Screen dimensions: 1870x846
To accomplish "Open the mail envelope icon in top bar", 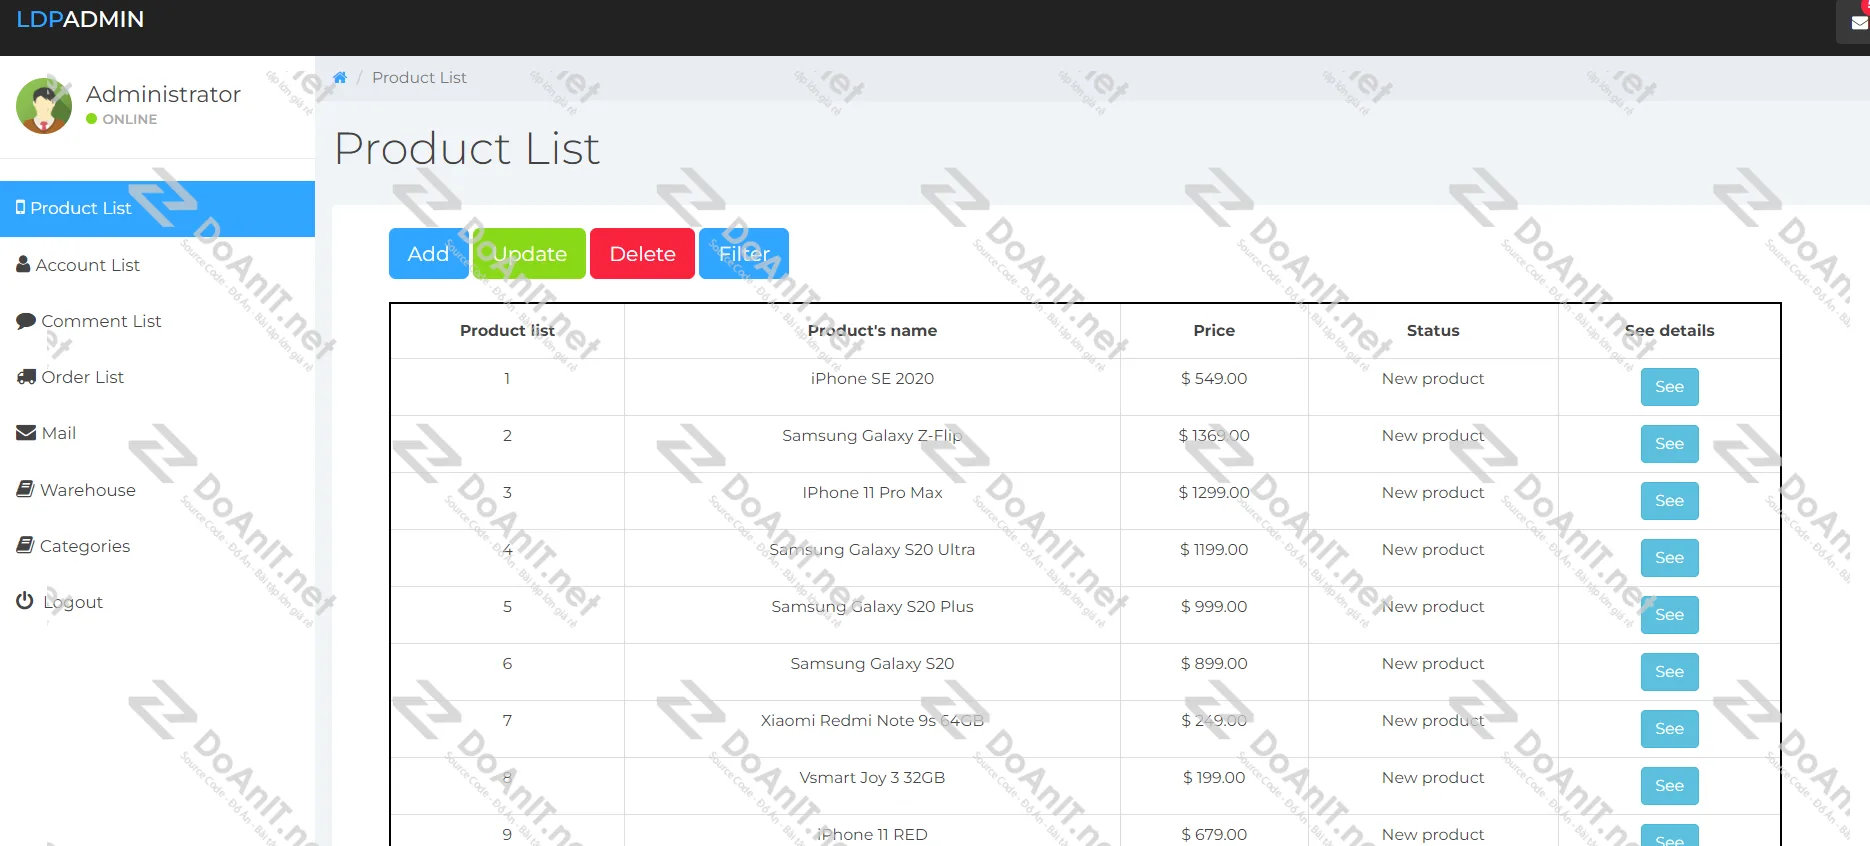I will (x=1858, y=23).
